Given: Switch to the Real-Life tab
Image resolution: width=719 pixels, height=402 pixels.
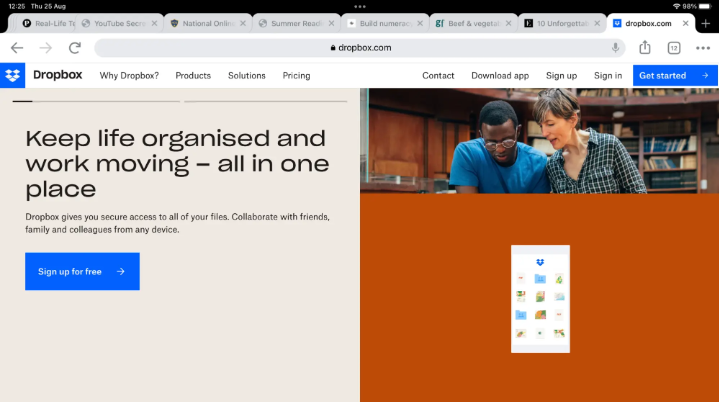Looking at the screenshot, I should point(48,23).
